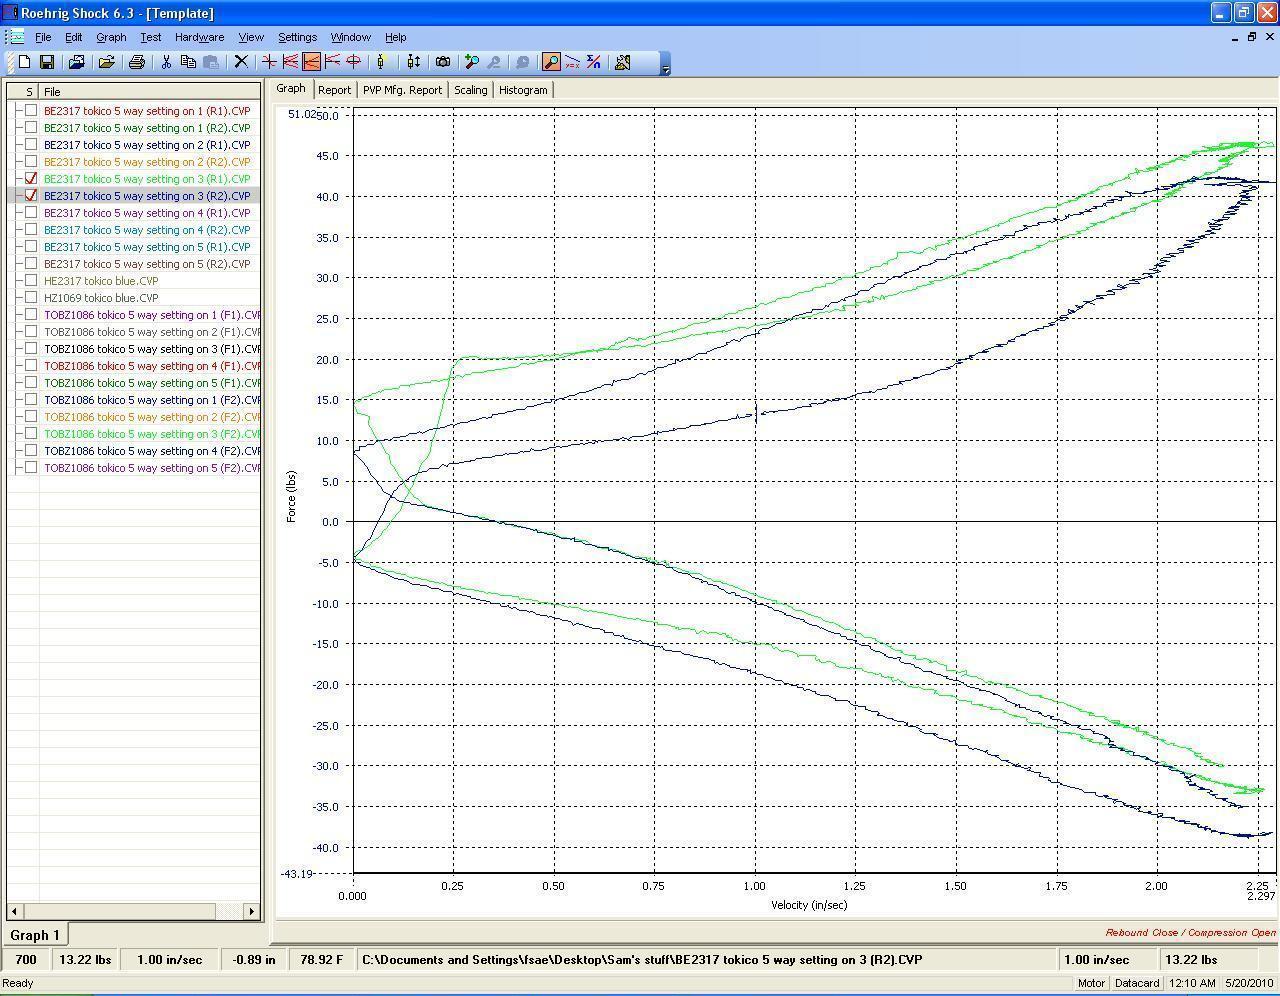Click the camera snapshot icon
Image resolution: width=1280 pixels, height=996 pixels.
pyautogui.click(x=443, y=62)
